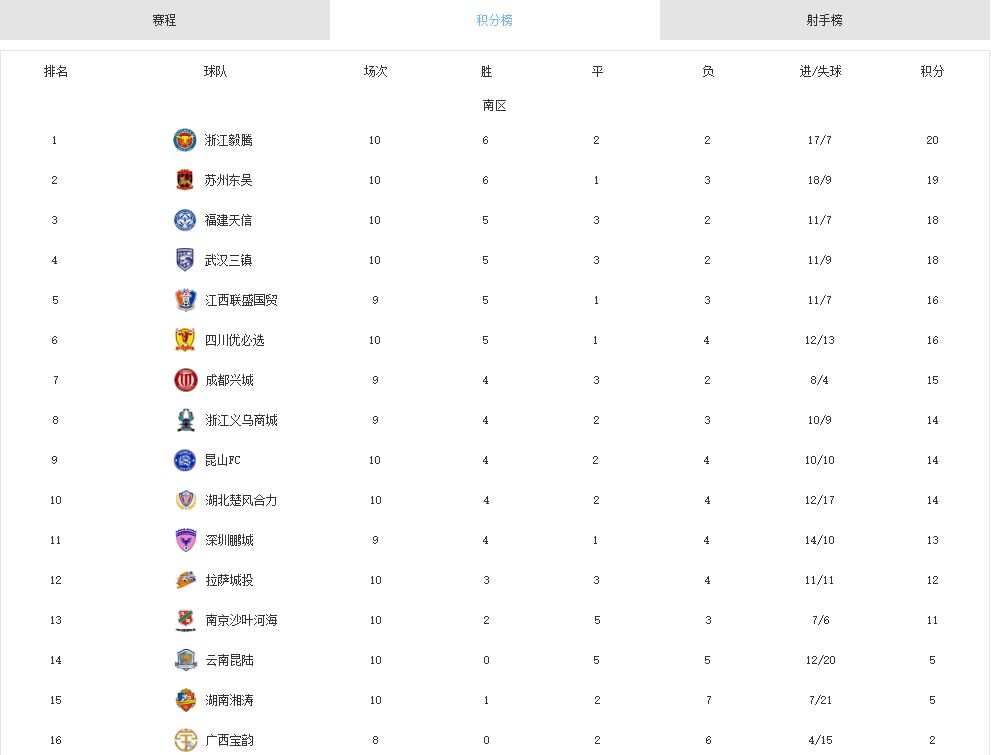The height and width of the screenshot is (755, 991).
Task: Click the 成都兴城 red round logo
Action: coord(186,380)
